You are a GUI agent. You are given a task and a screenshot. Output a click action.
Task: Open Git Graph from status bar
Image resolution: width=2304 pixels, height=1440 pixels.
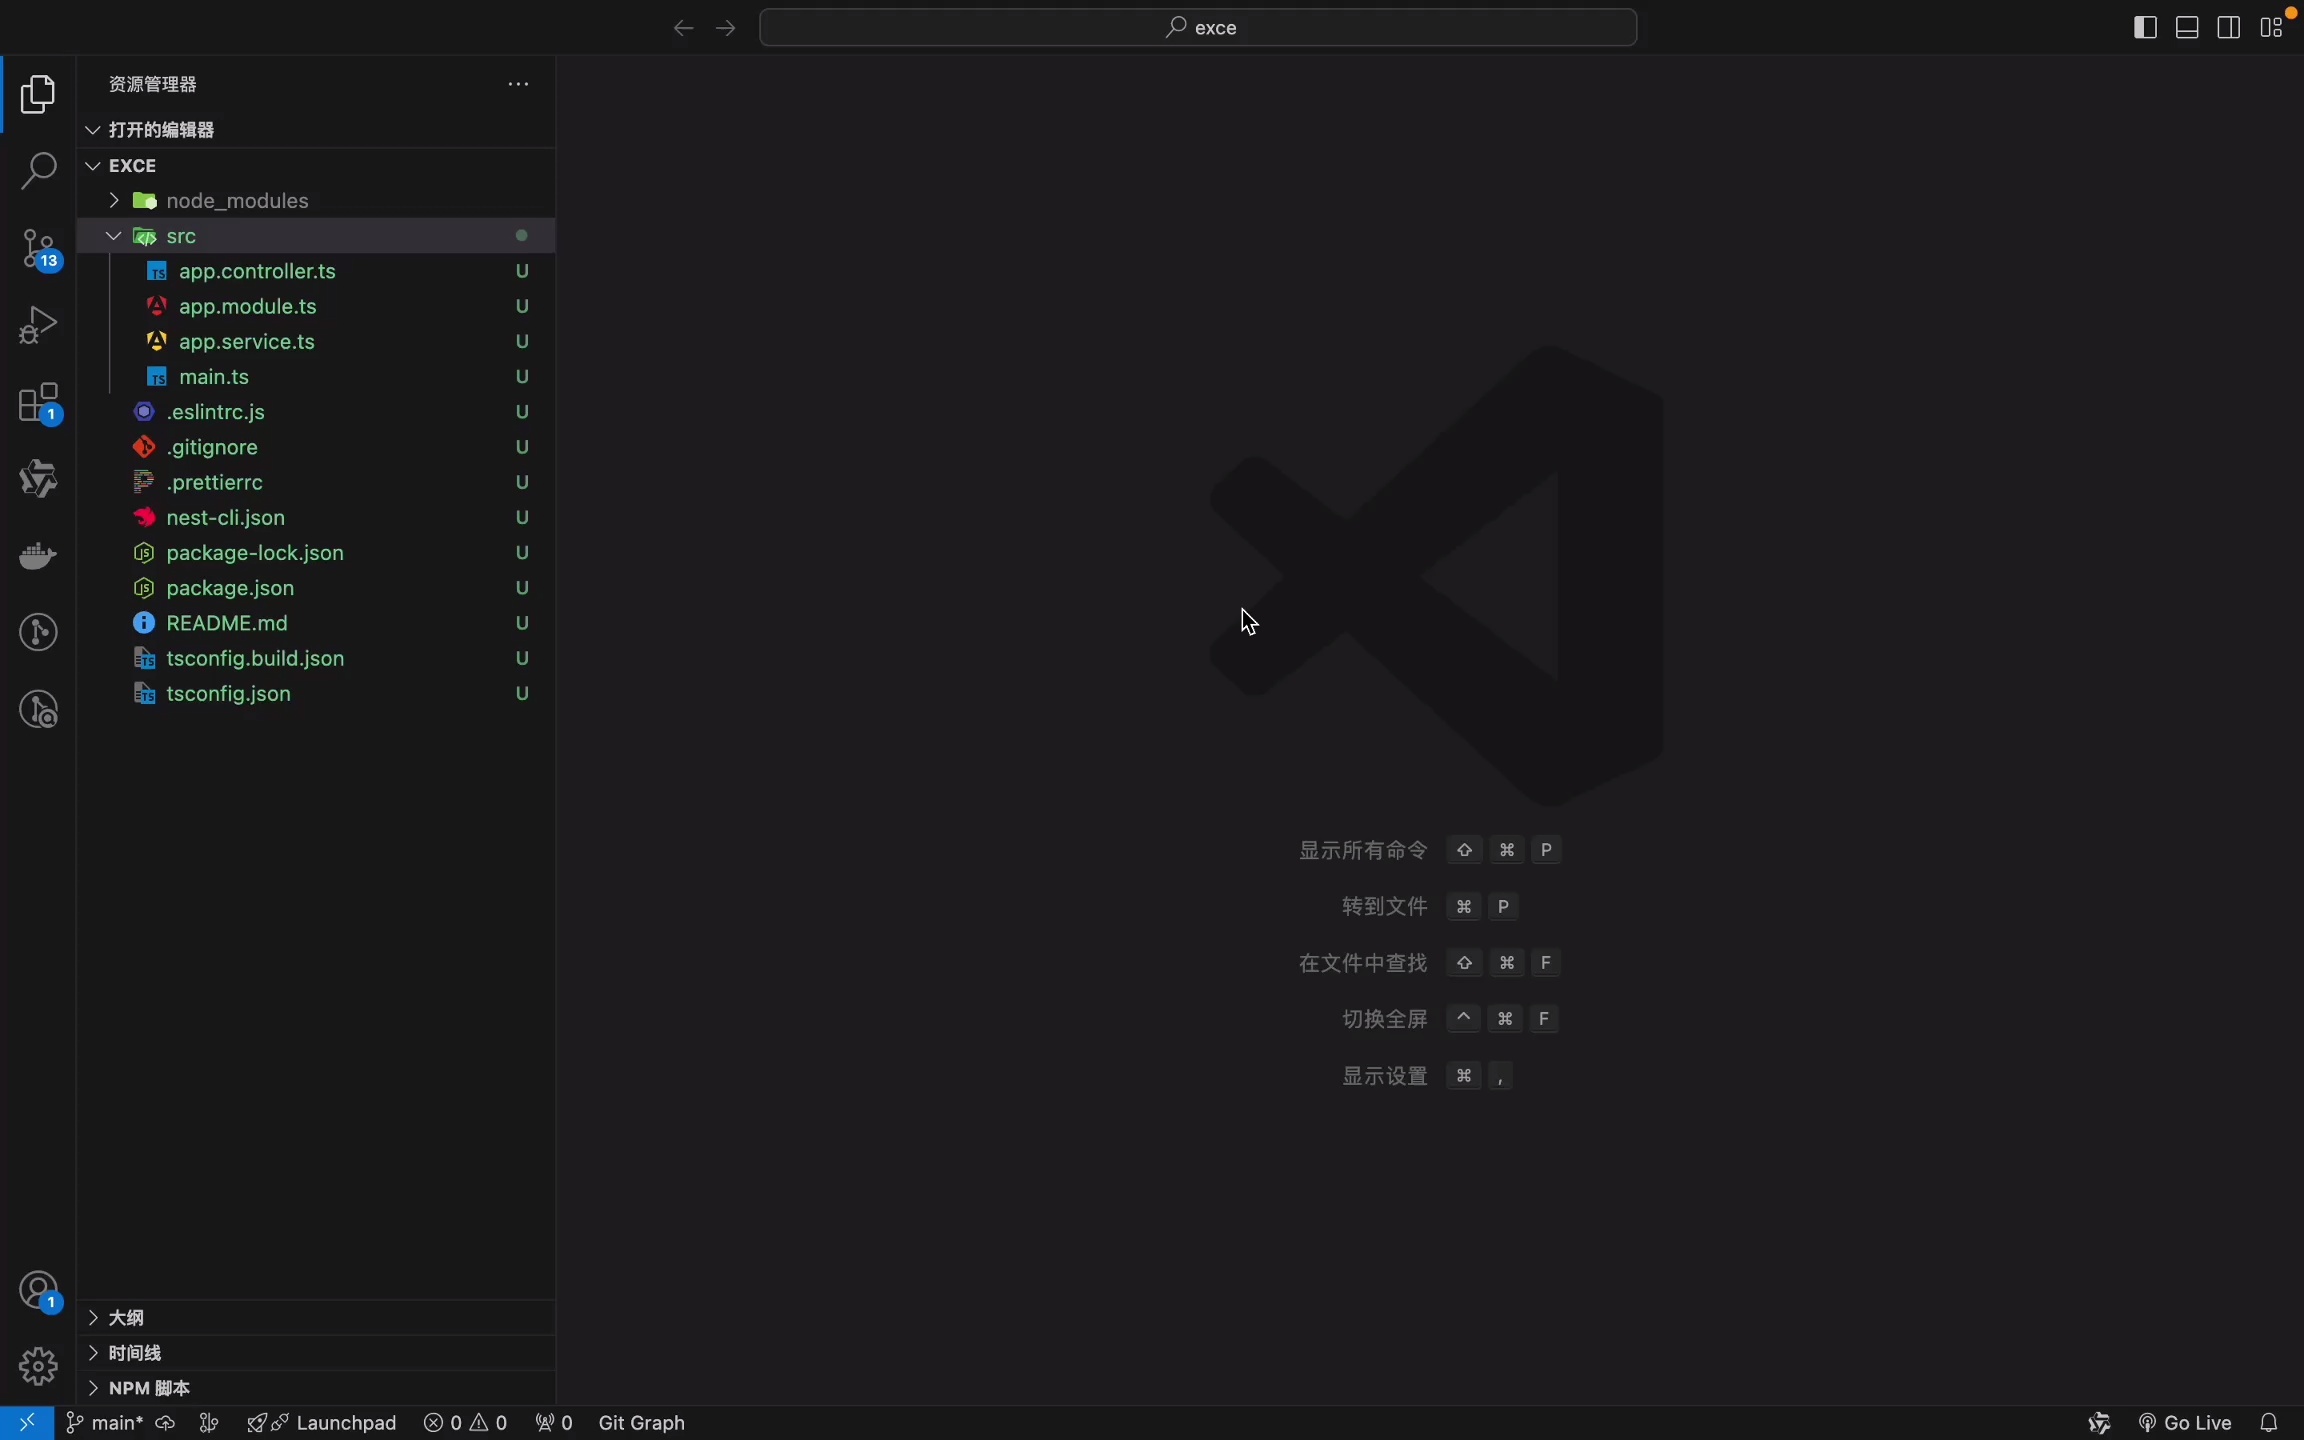coord(641,1422)
